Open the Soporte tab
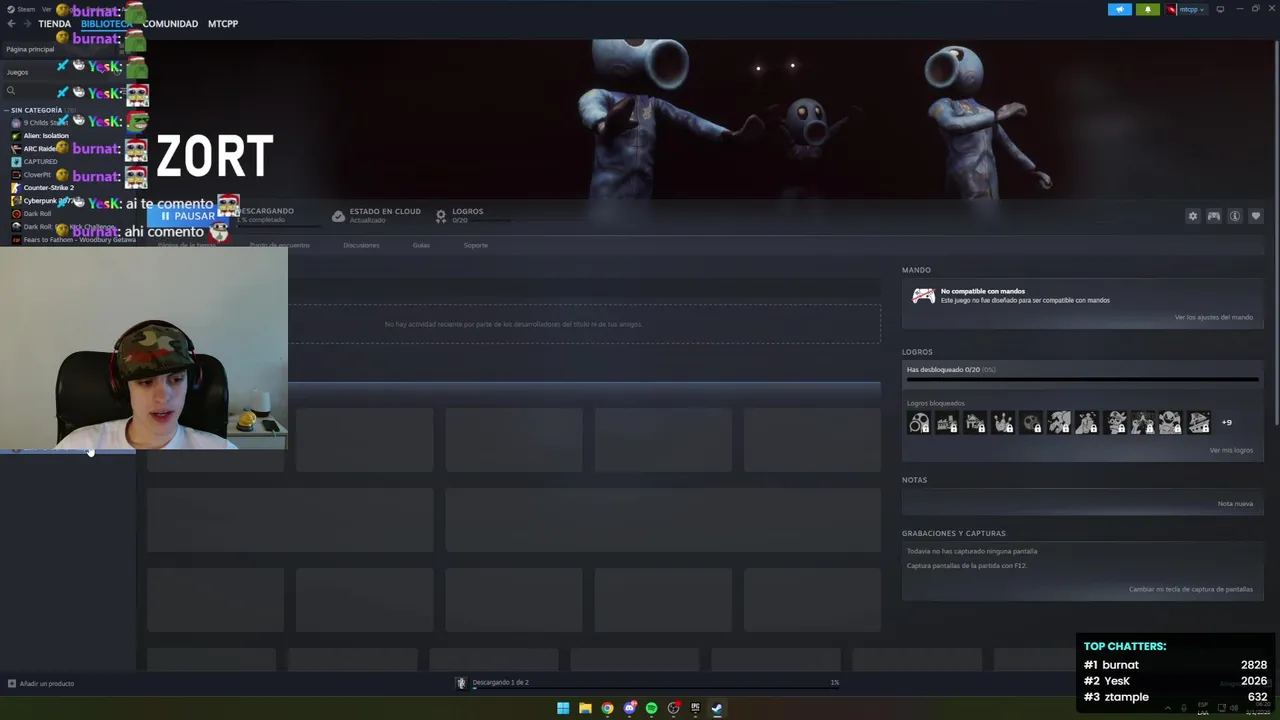This screenshot has width=1280, height=720. pos(476,245)
